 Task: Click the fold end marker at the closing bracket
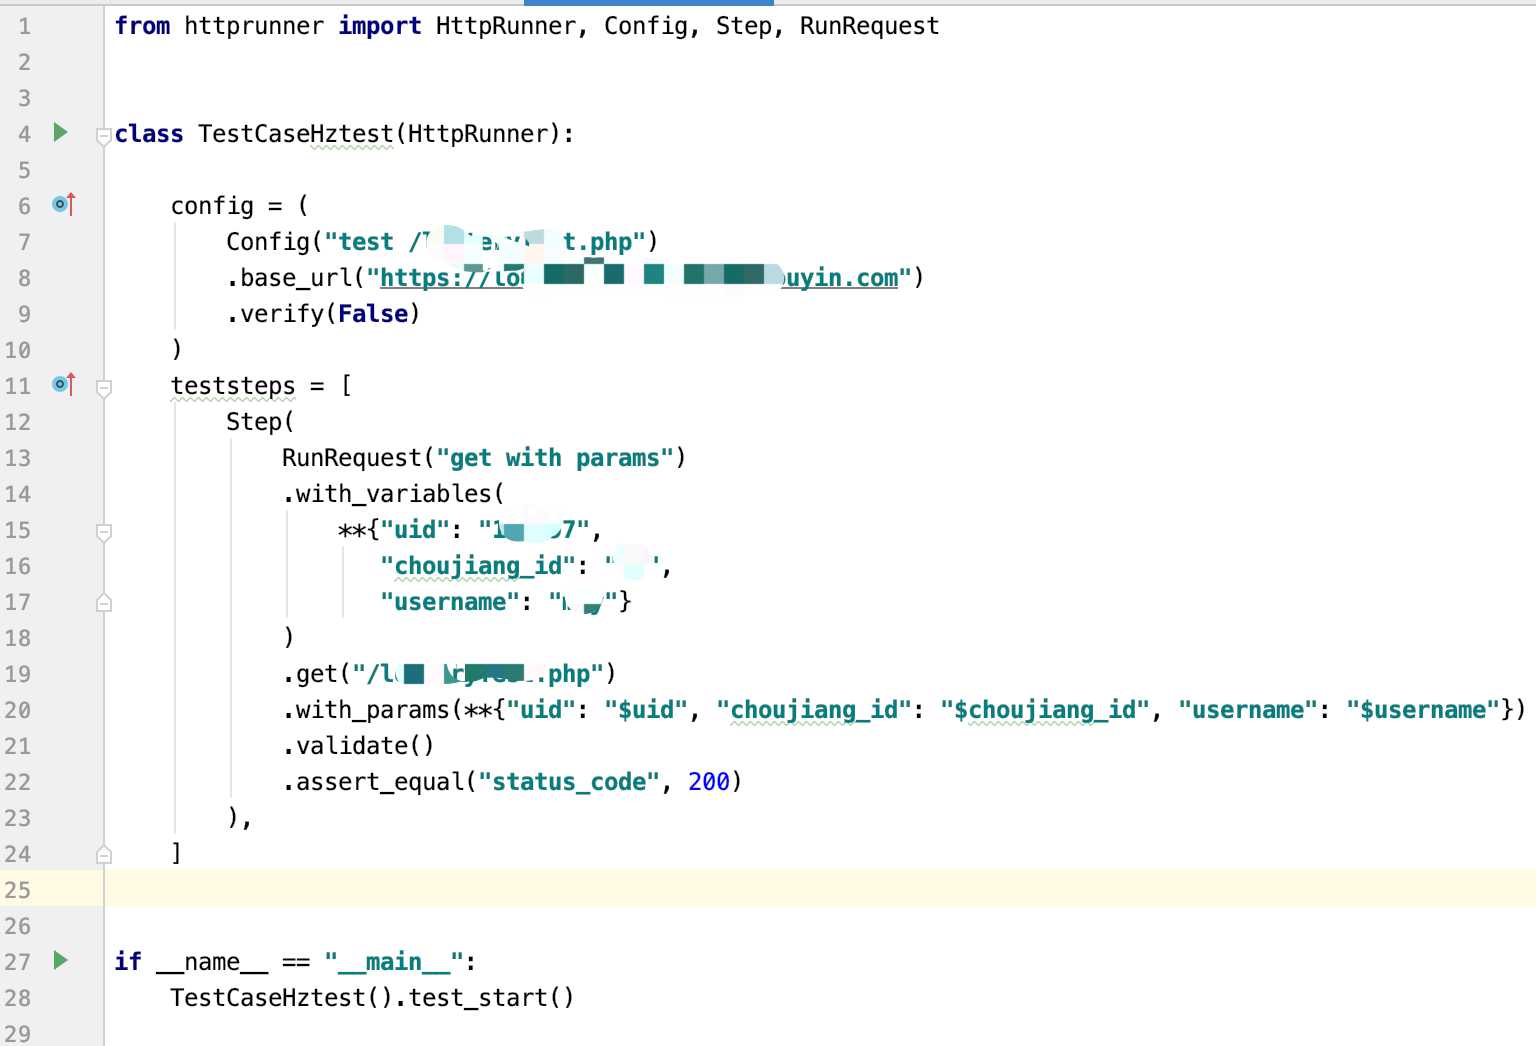(103, 854)
